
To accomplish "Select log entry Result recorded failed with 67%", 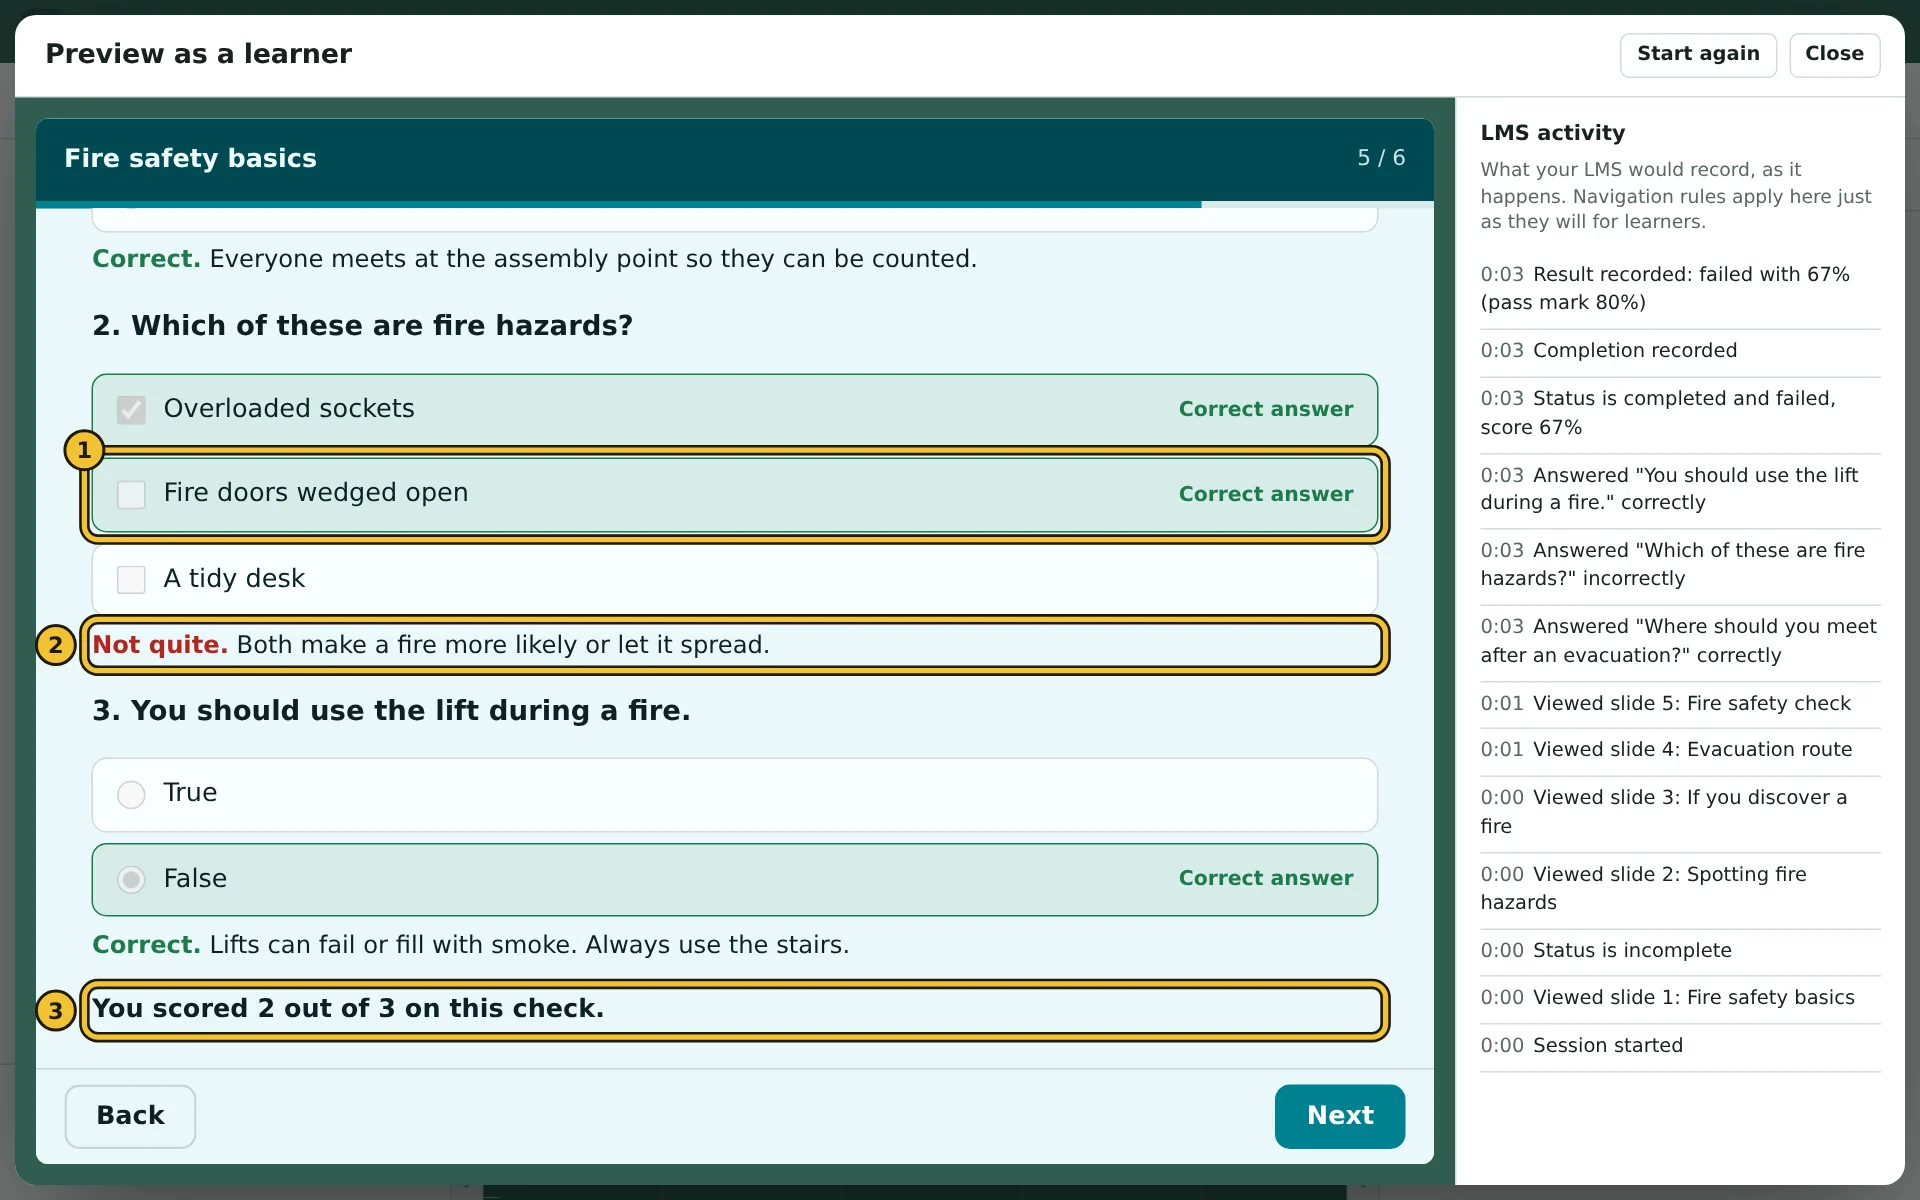I will point(1680,288).
